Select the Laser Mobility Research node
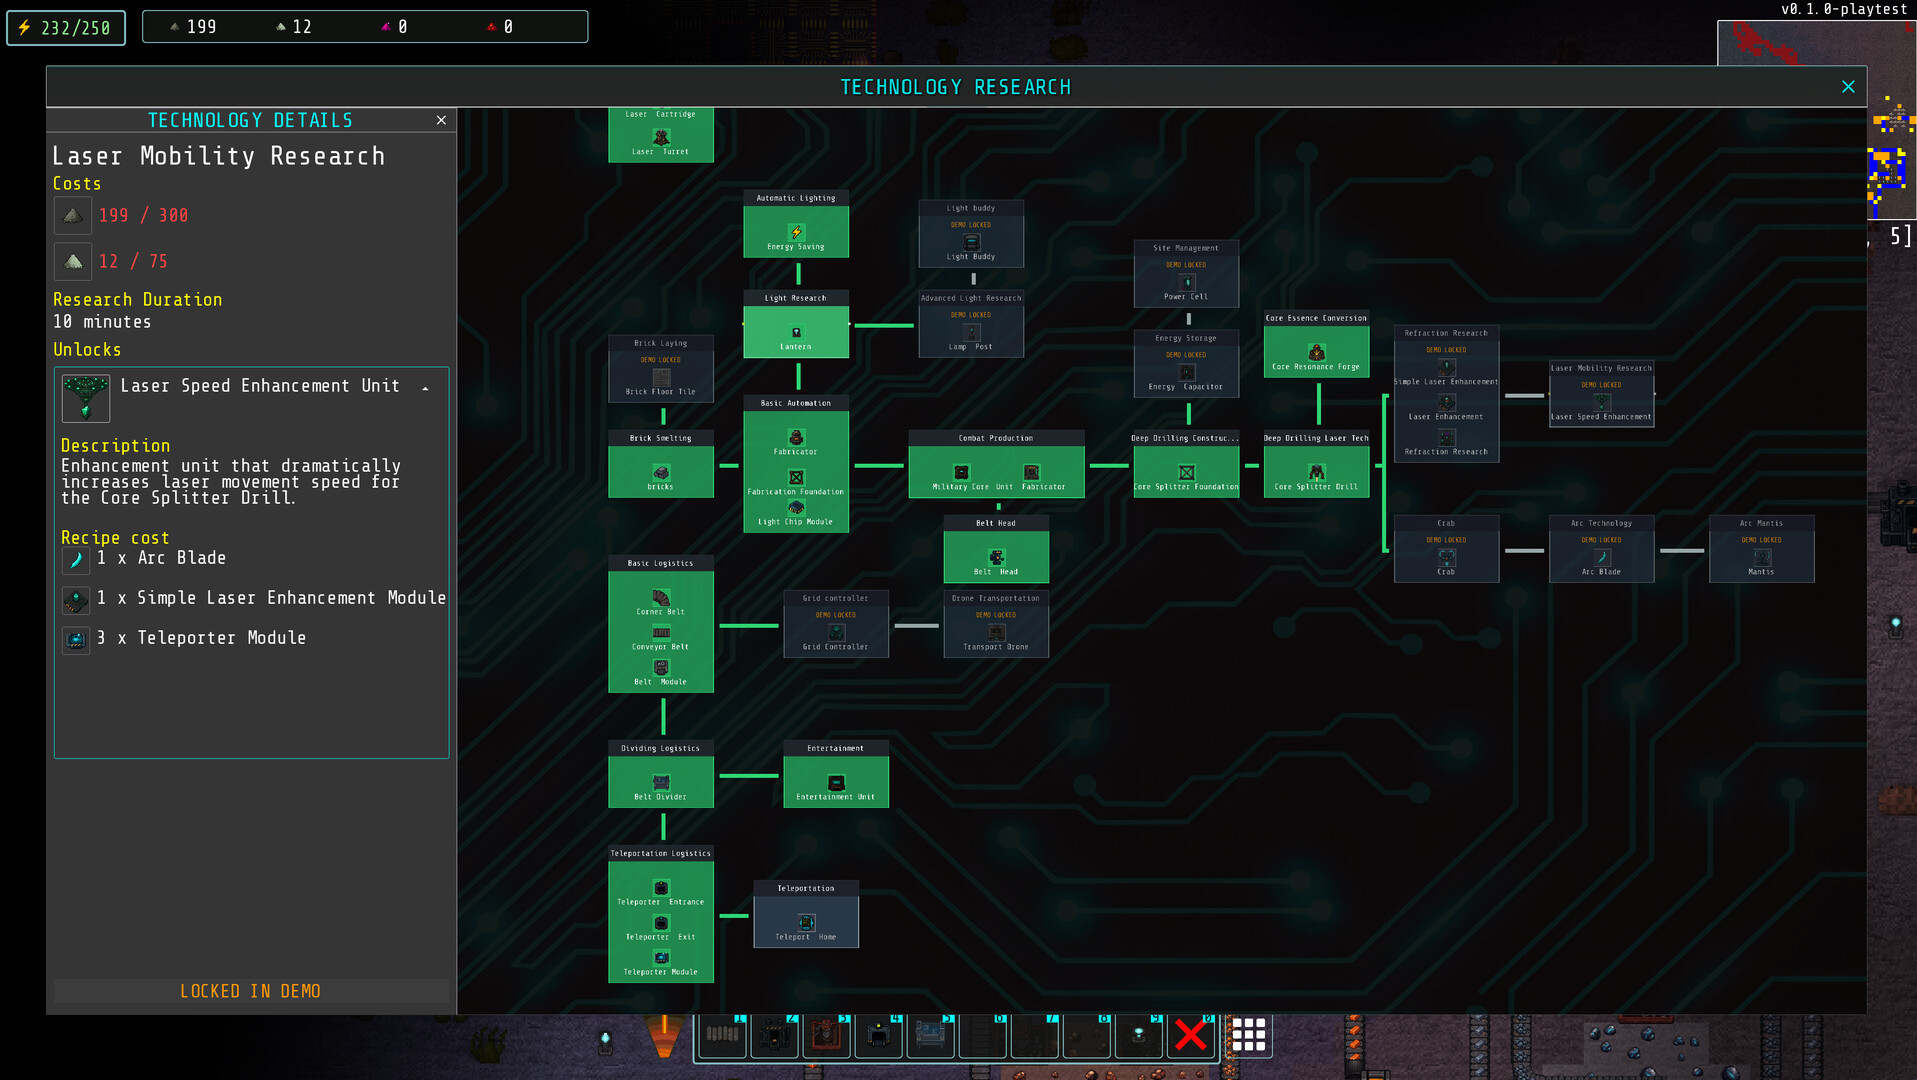 pos(1601,395)
